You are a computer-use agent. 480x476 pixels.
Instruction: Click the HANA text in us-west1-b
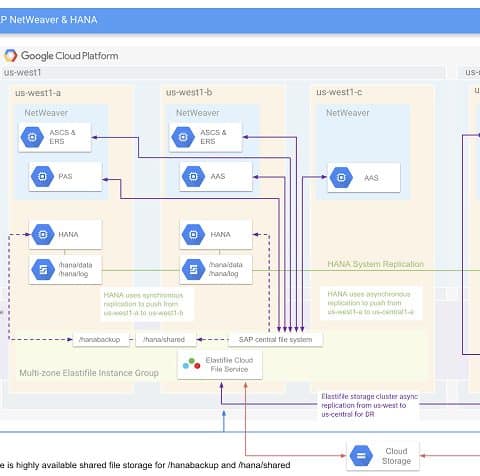point(220,235)
